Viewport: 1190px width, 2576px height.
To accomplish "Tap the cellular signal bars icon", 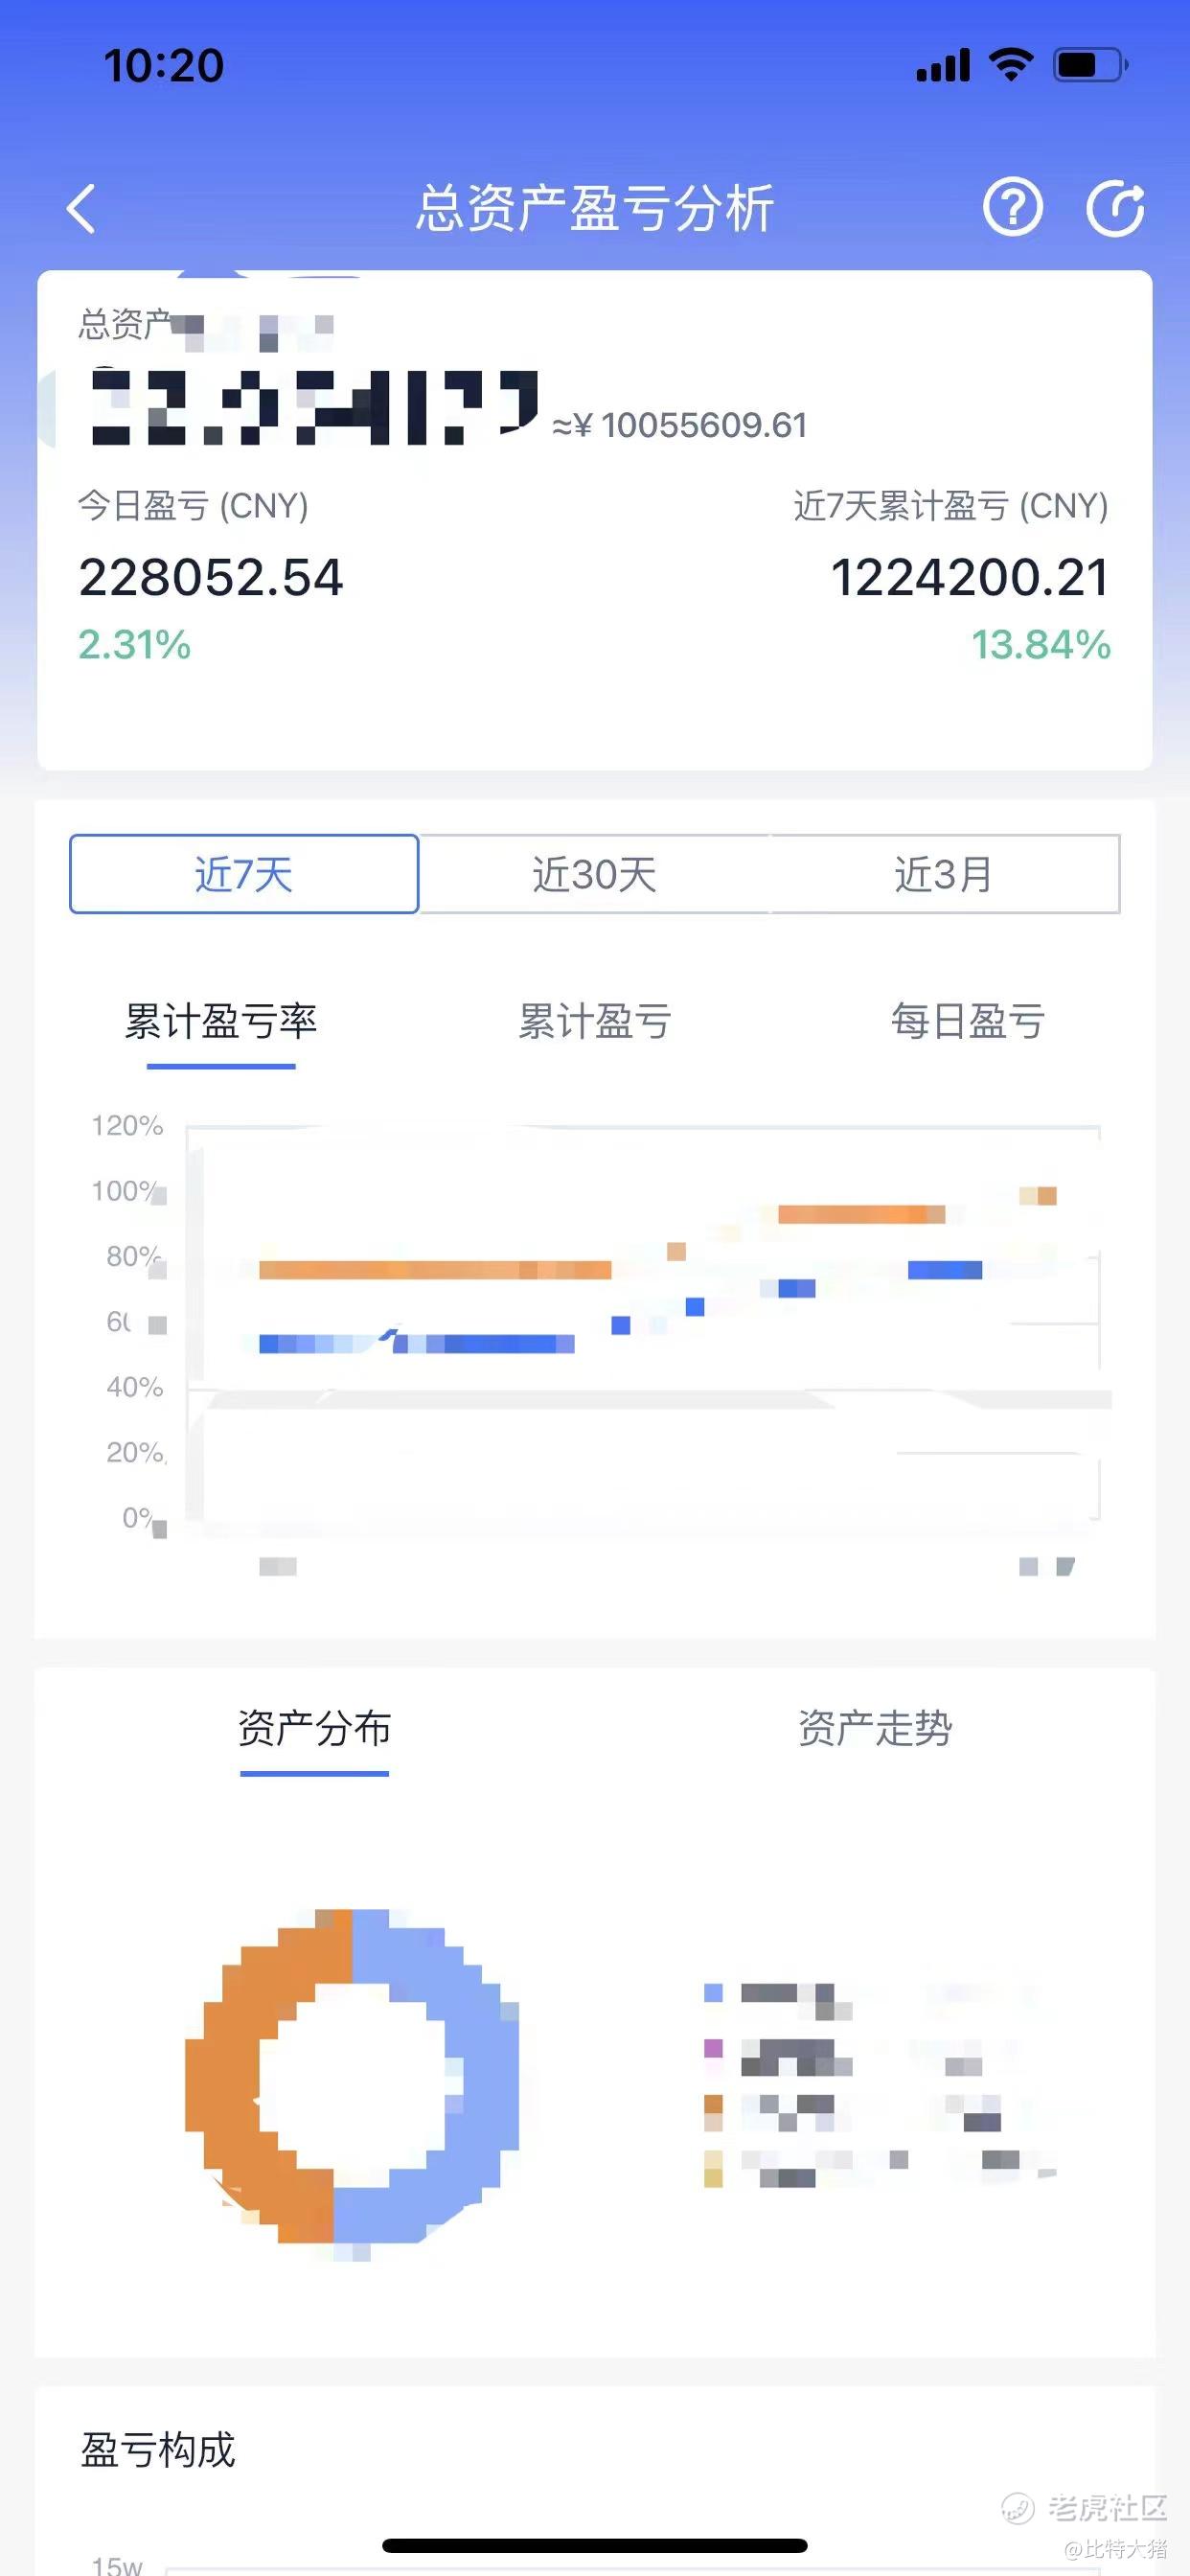I will tap(943, 66).
